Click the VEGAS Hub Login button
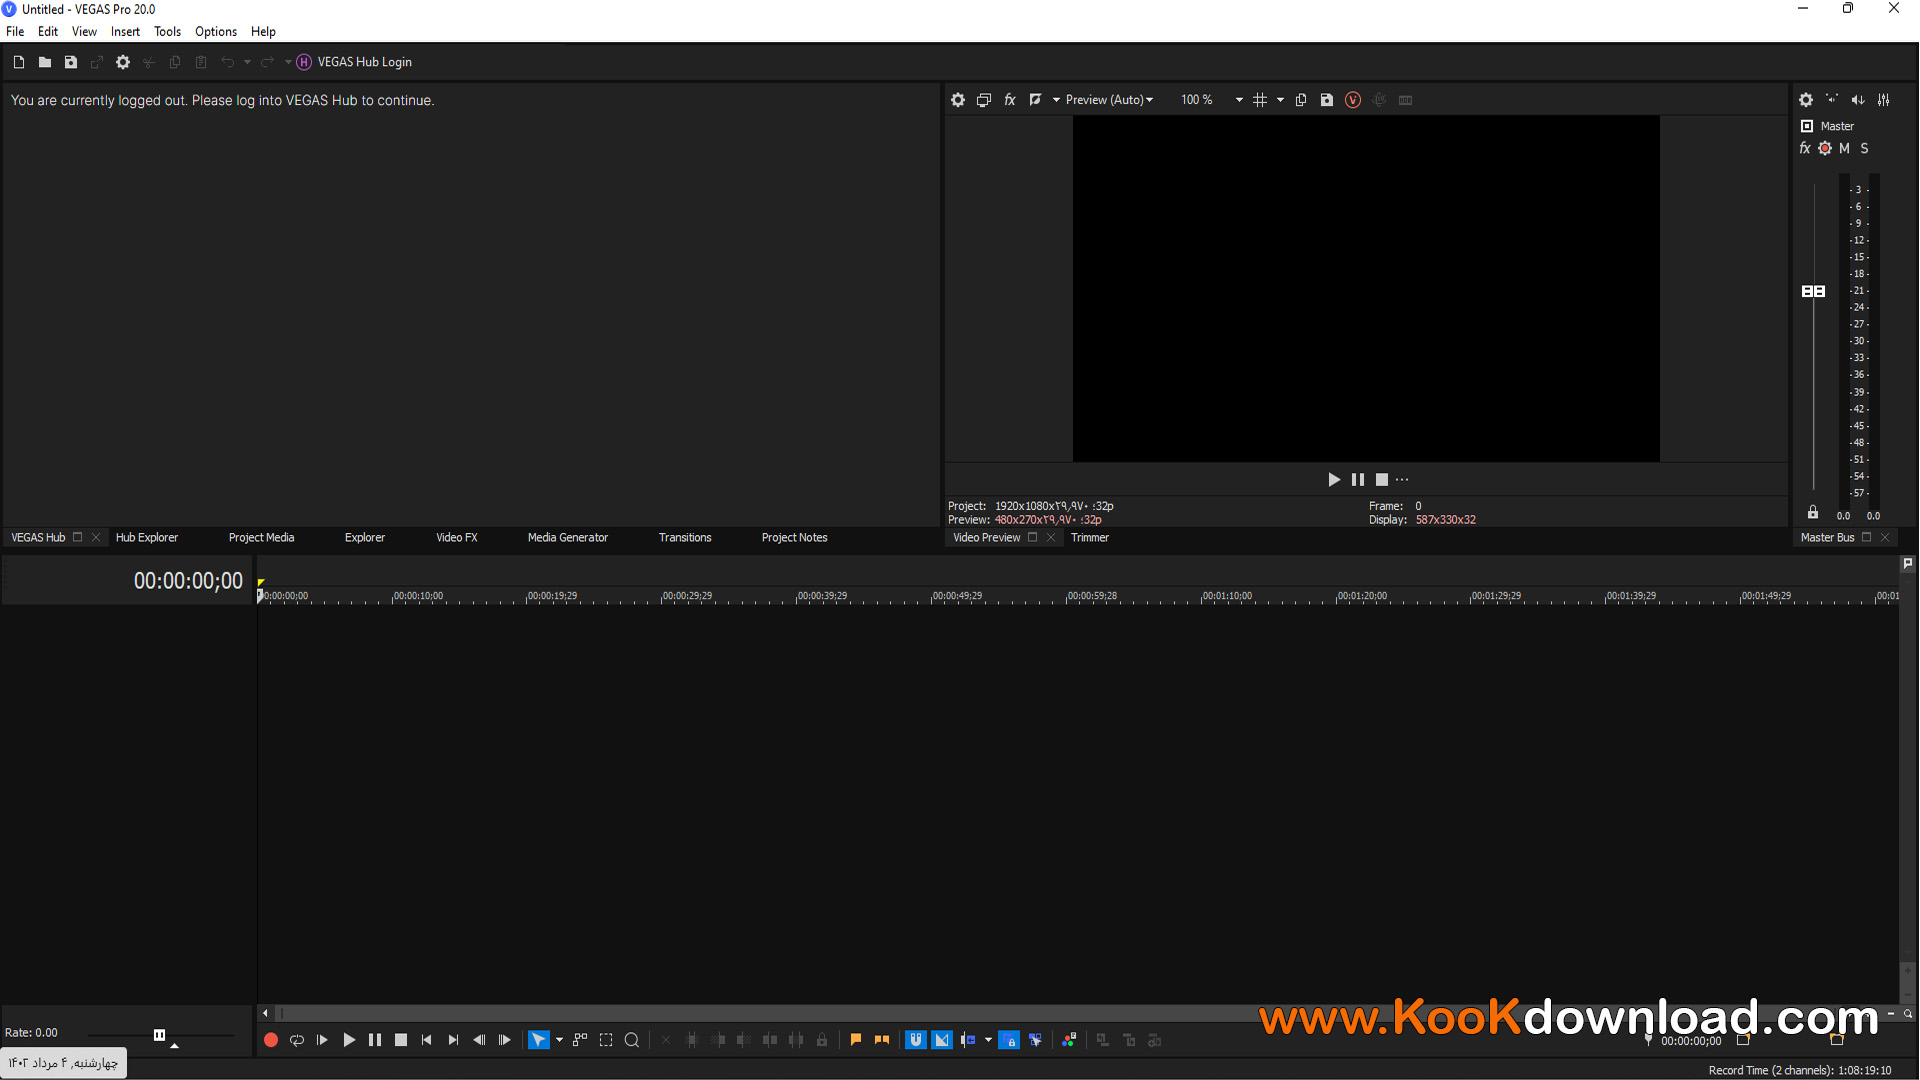This screenshot has height=1080, width=1920. (x=354, y=62)
